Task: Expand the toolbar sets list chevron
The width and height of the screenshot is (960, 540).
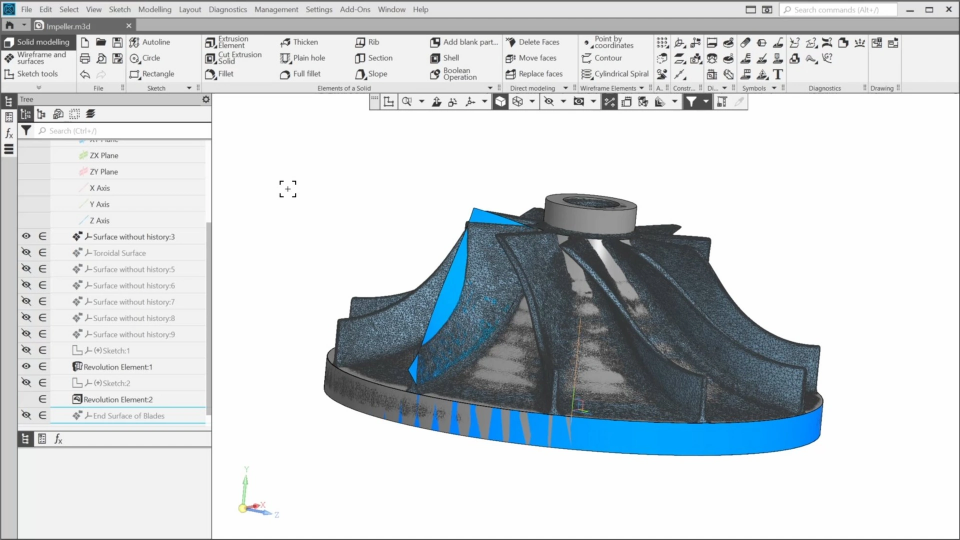Action: click(39, 88)
